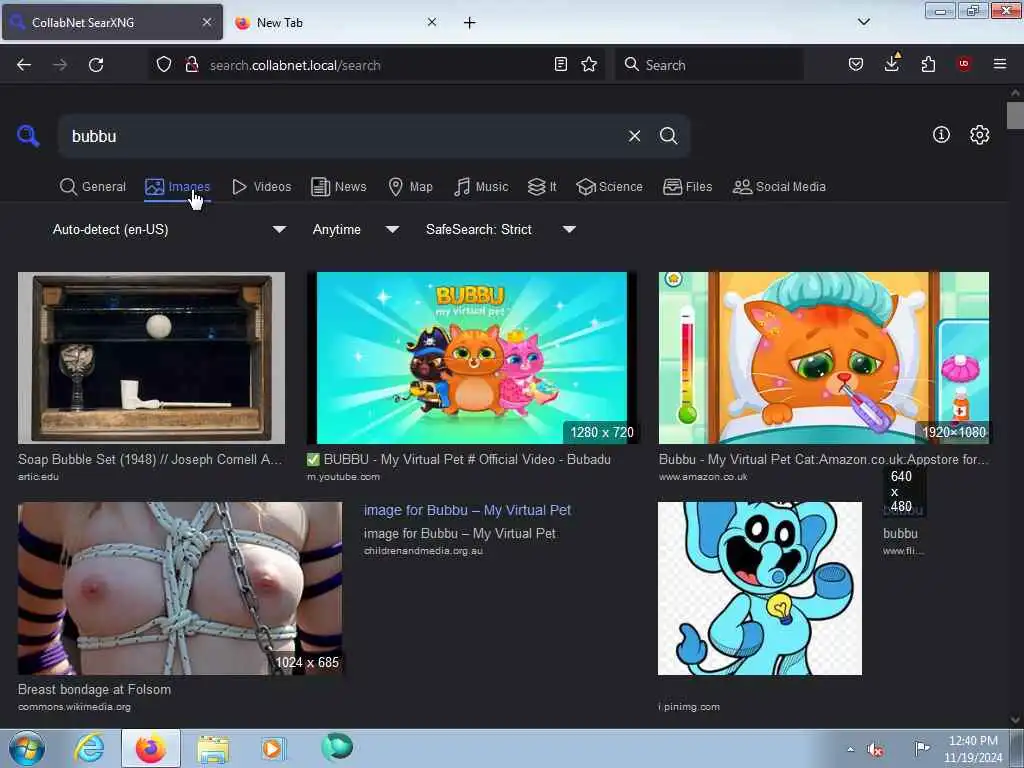Clear the bubbu search query

pyautogui.click(x=634, y=136)
